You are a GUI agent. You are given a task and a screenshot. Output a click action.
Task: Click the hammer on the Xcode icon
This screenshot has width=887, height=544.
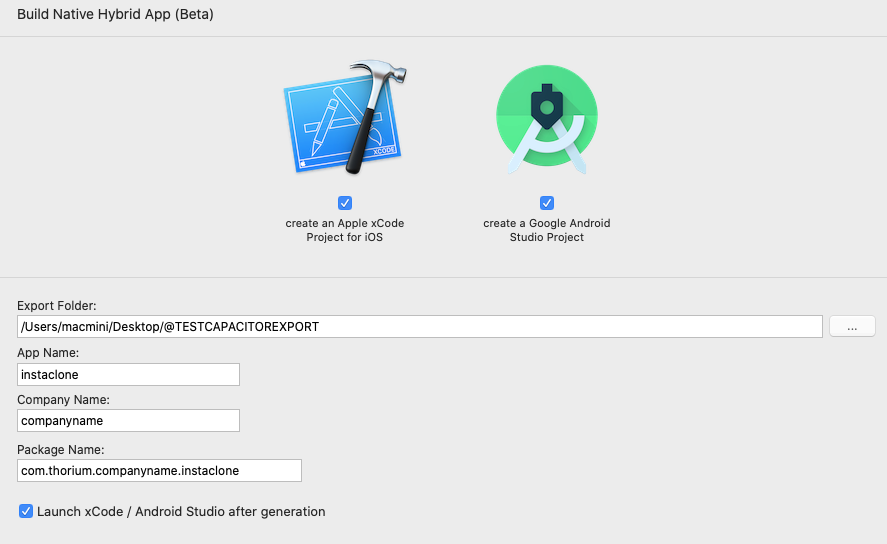[x=379, y=100]
